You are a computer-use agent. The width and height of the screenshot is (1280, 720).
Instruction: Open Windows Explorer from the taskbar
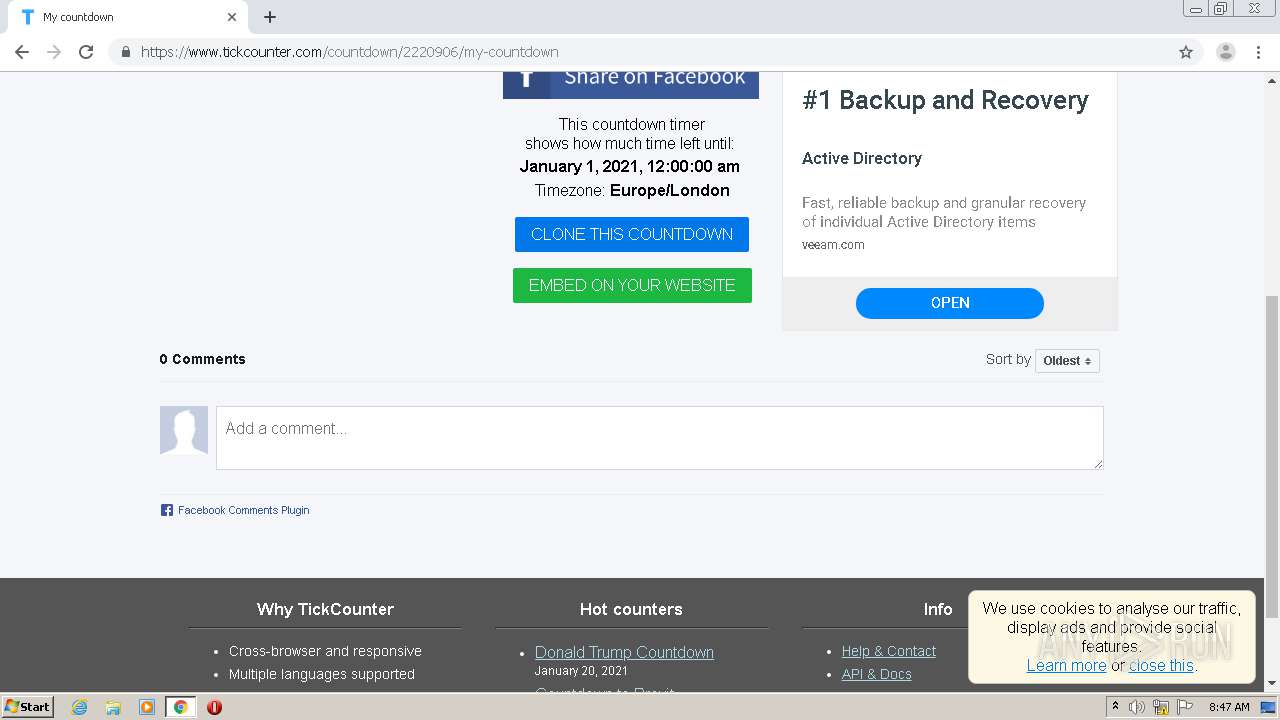[113, 707]
